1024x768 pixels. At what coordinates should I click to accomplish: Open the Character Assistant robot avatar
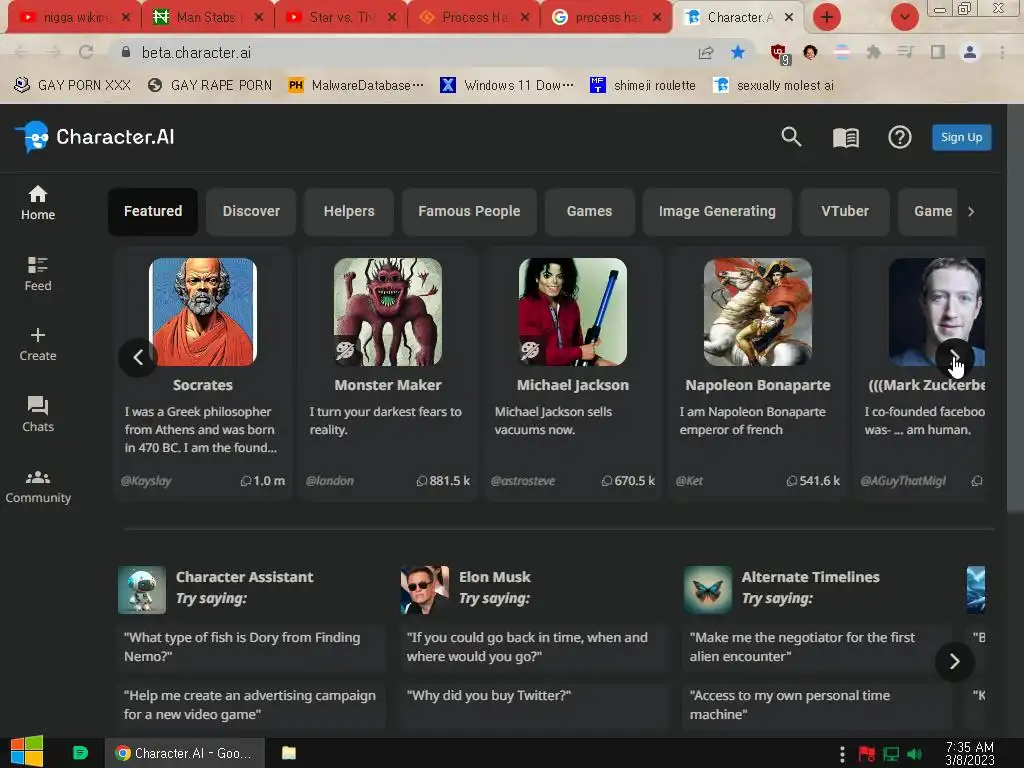coord(142,590)
